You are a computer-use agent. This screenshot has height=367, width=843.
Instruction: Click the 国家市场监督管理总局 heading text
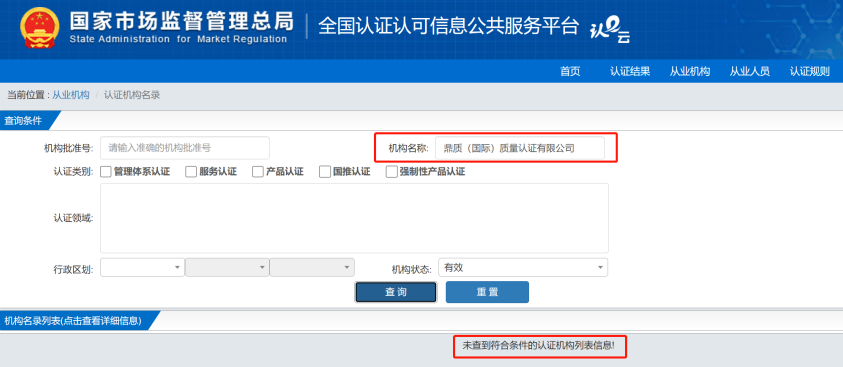tap(182, 20)
